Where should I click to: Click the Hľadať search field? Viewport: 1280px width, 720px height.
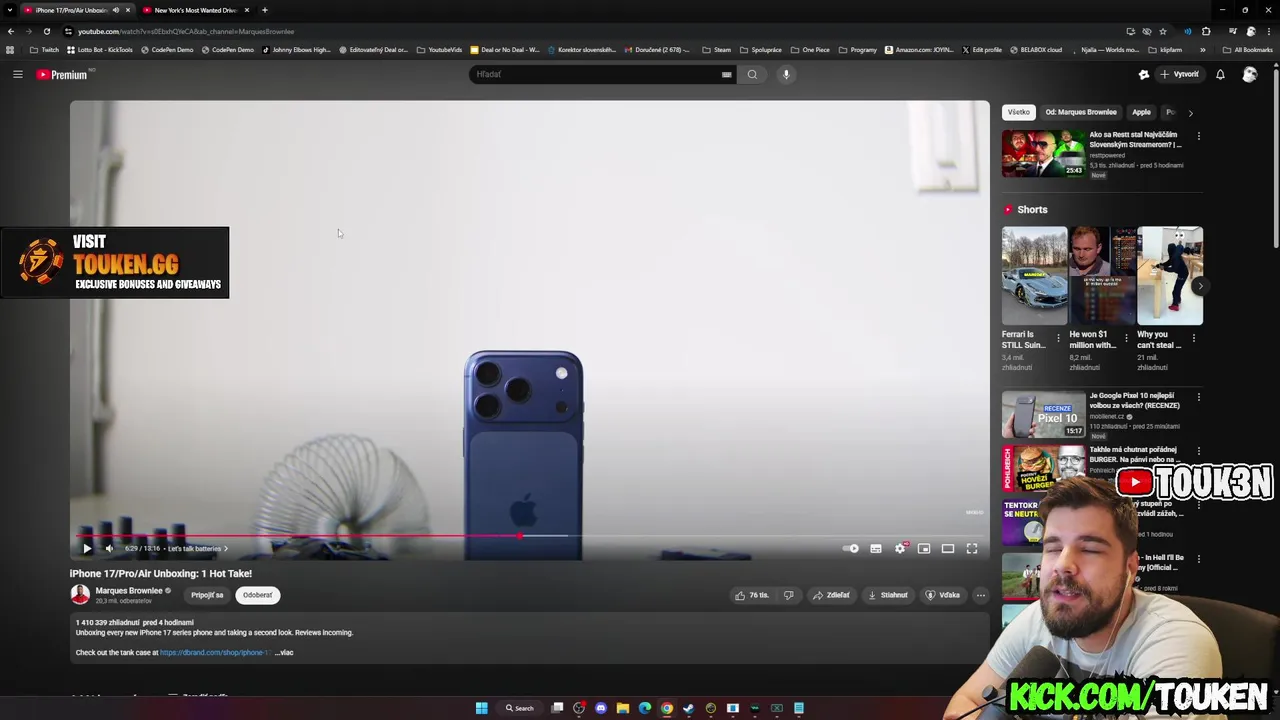(594, 74)
